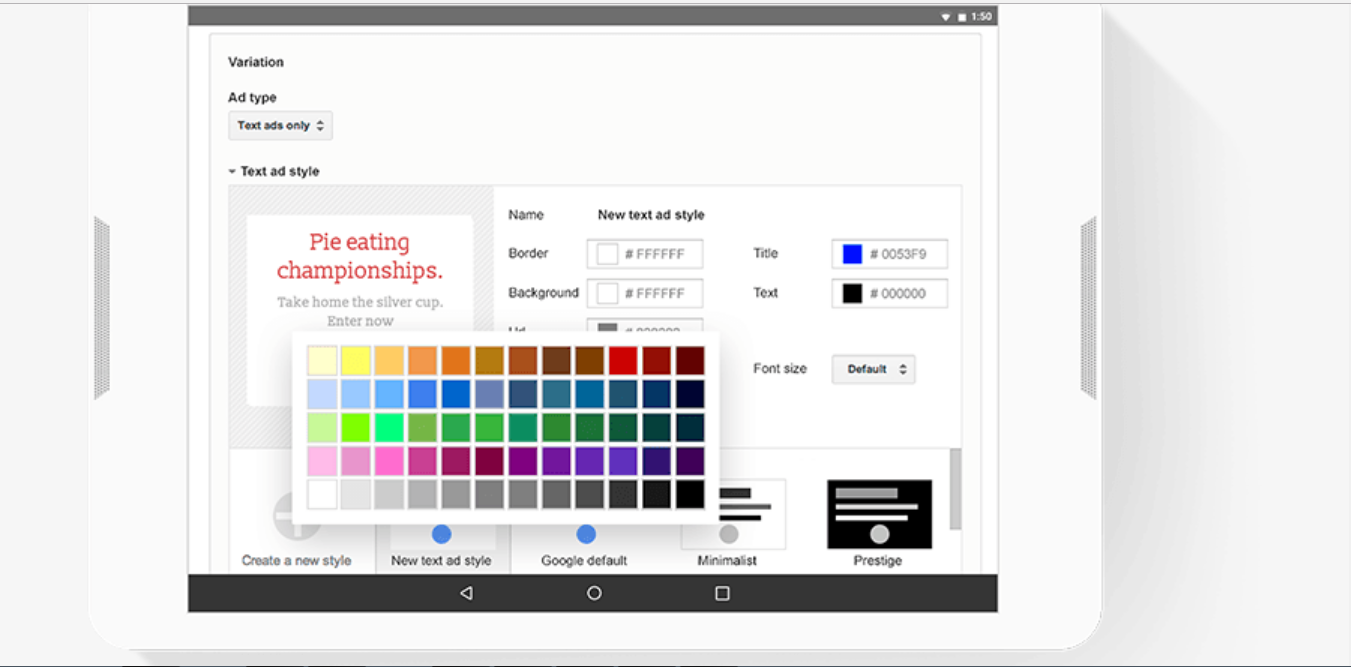This screenshot has height=667, width=1351.
Task: Pick the white swatch in the grayscale row
Action: tap(322, 494)
